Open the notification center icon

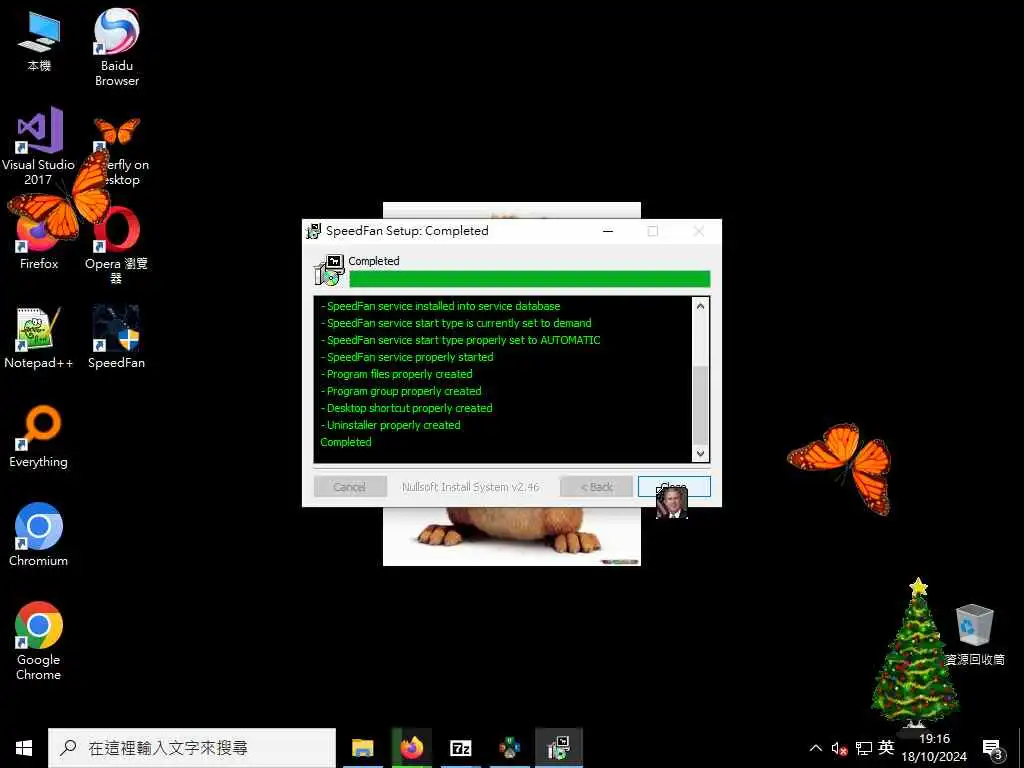tap(993, 750)
